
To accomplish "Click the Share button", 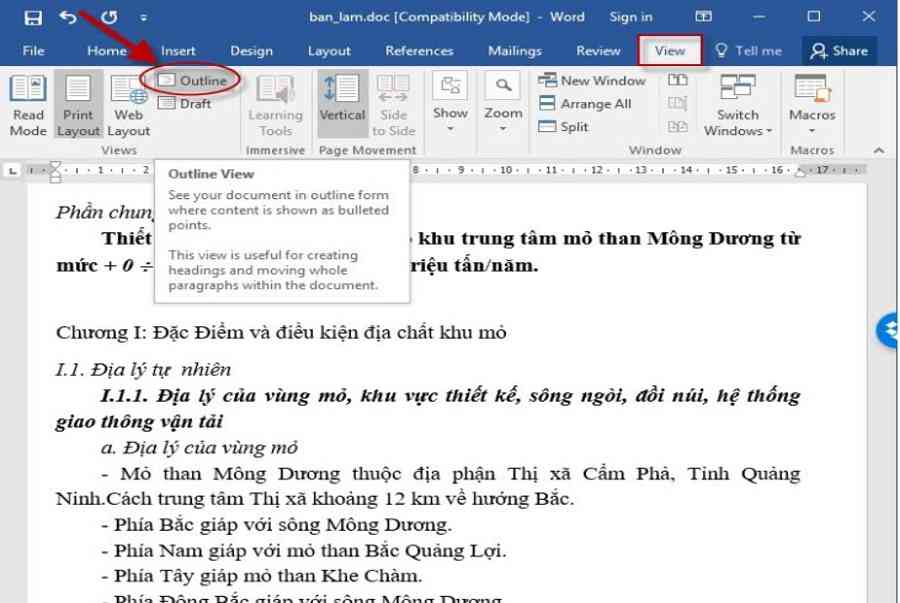I will [x=839, y=50].
